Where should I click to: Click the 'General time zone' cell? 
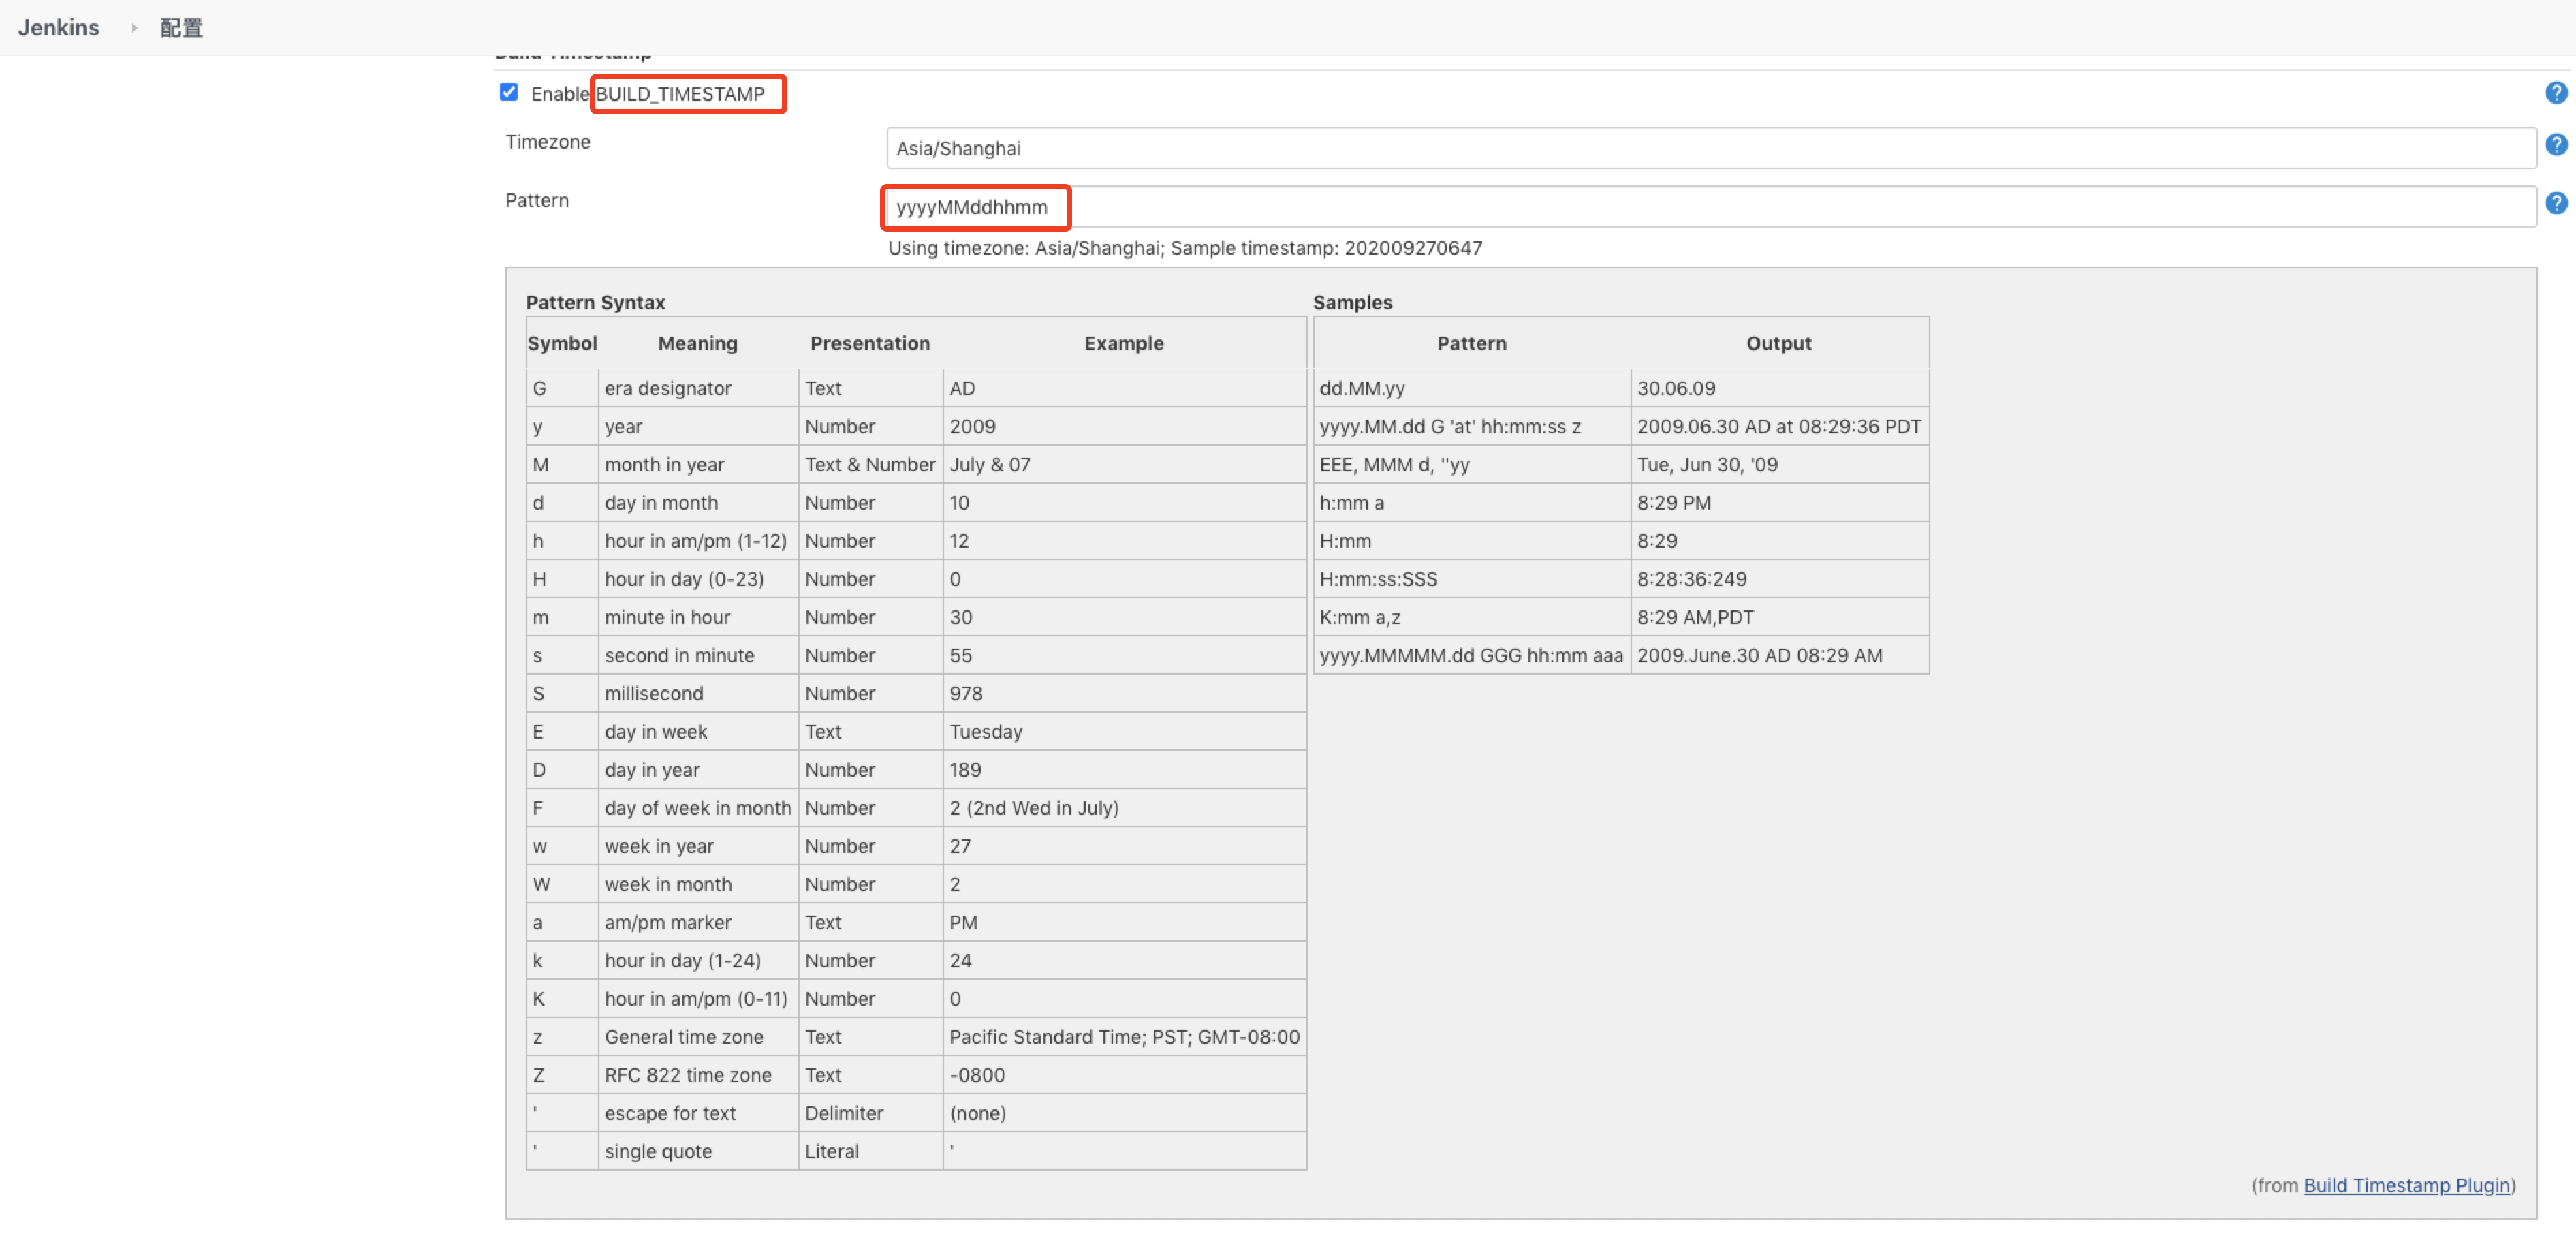(699, 1037)
